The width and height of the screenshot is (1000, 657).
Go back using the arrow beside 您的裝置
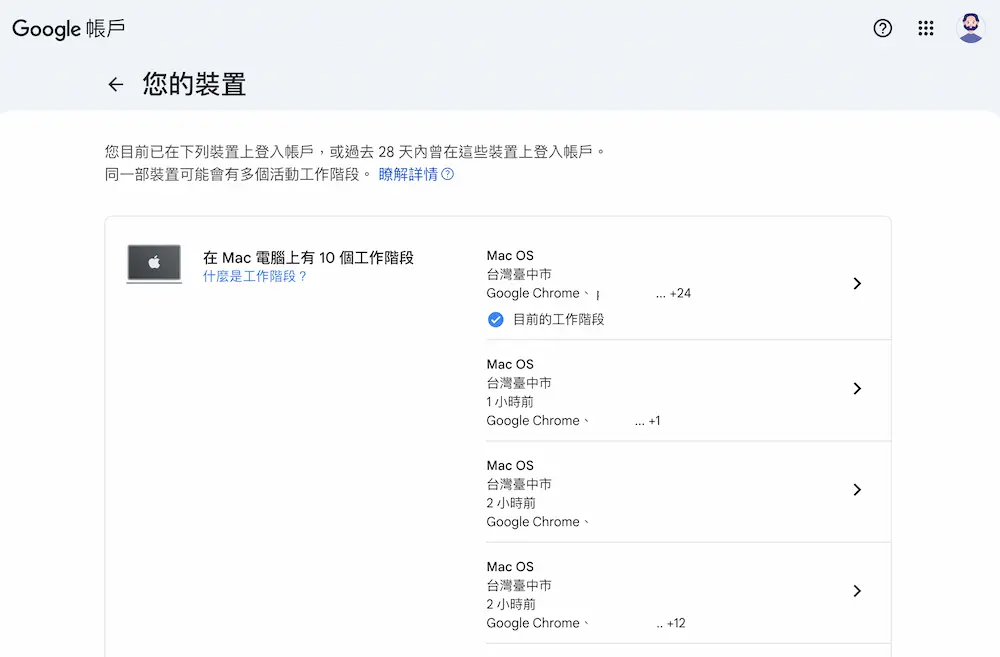pyautogui.click(x=116, y=85)
